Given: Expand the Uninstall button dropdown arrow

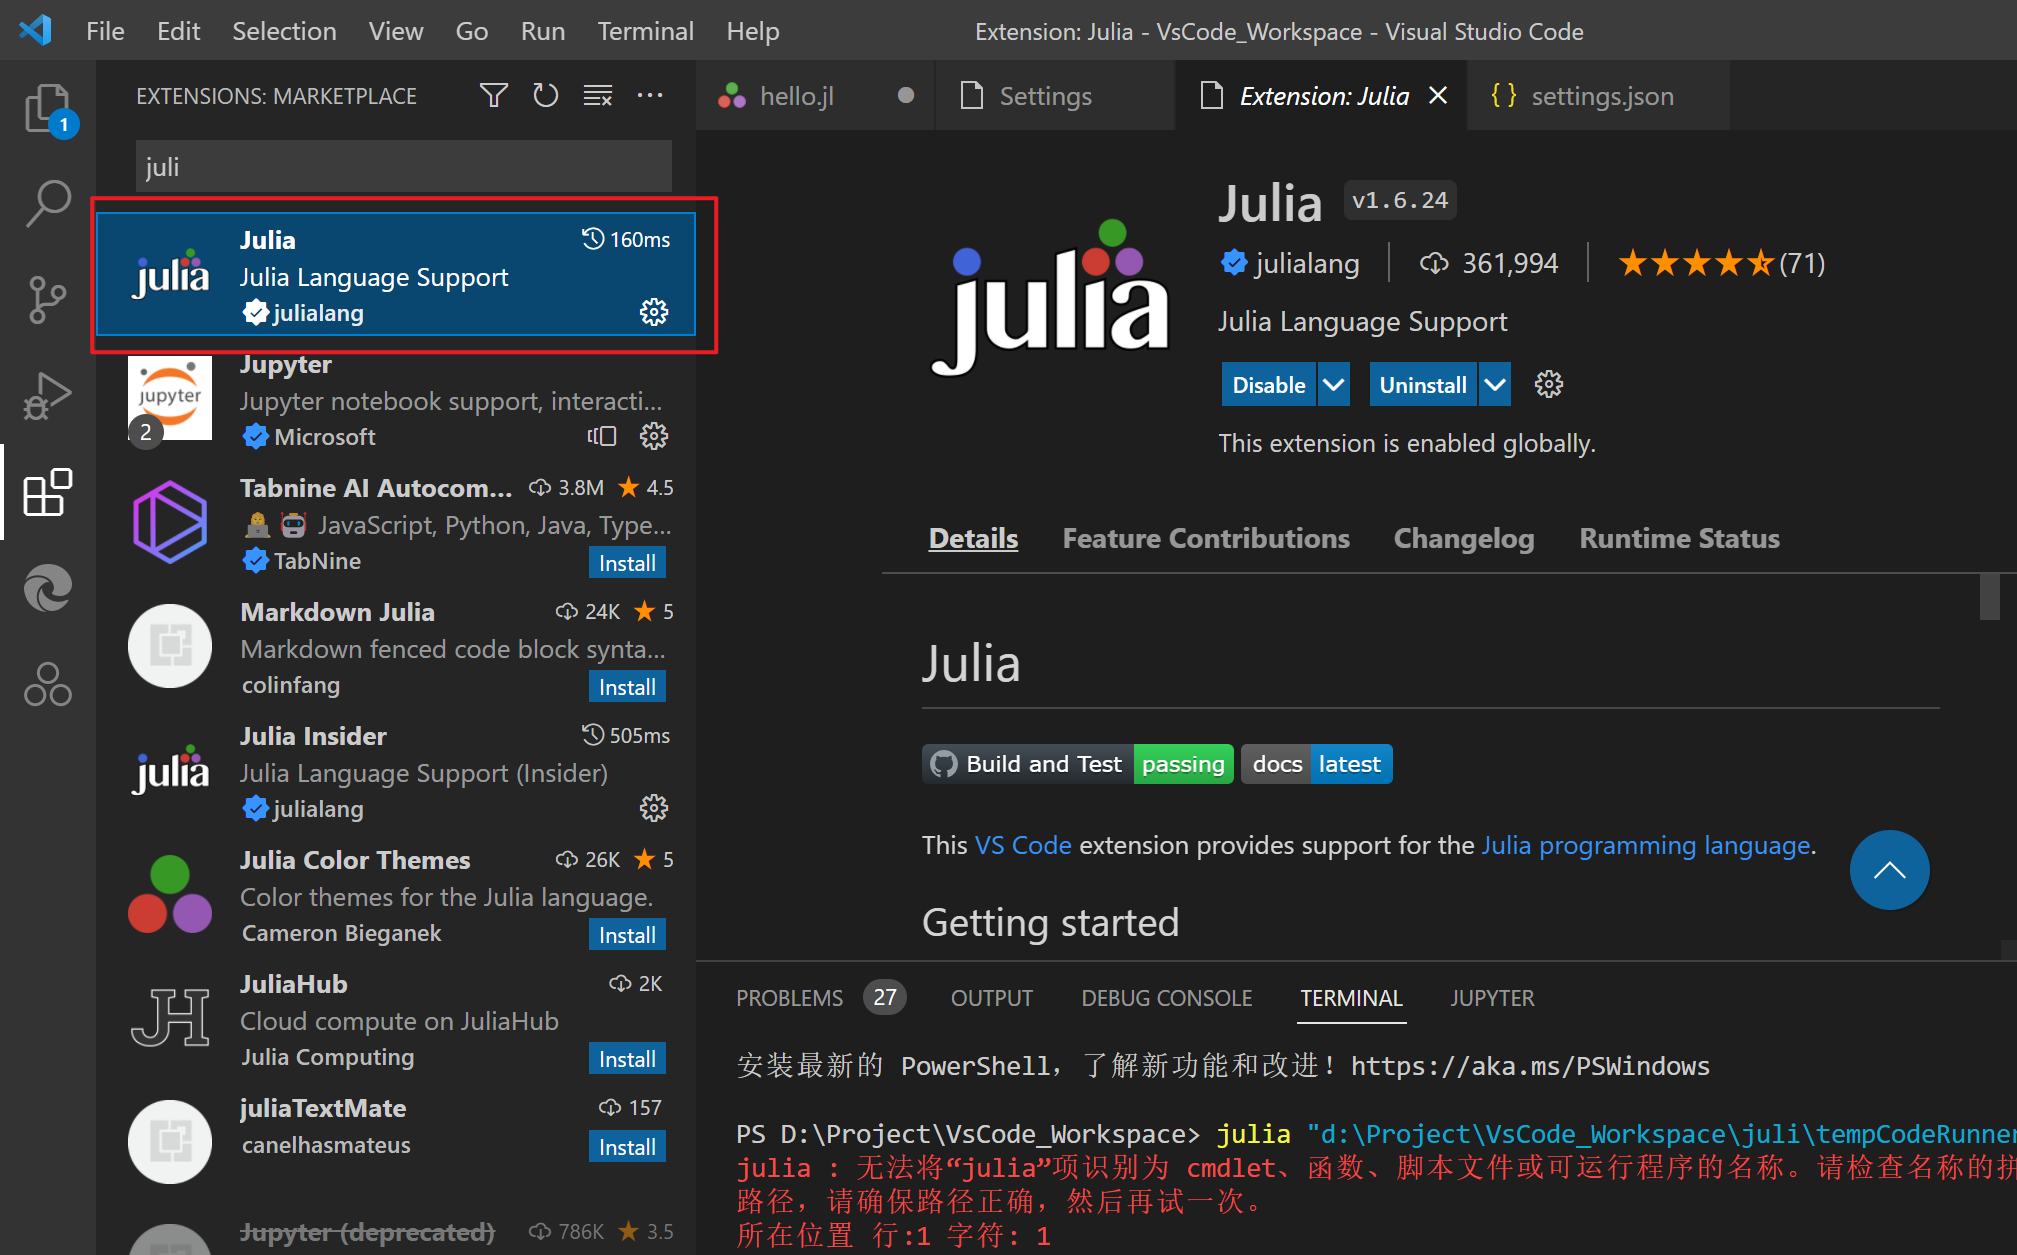Looking at the screenshot, I should [1494, 385].
